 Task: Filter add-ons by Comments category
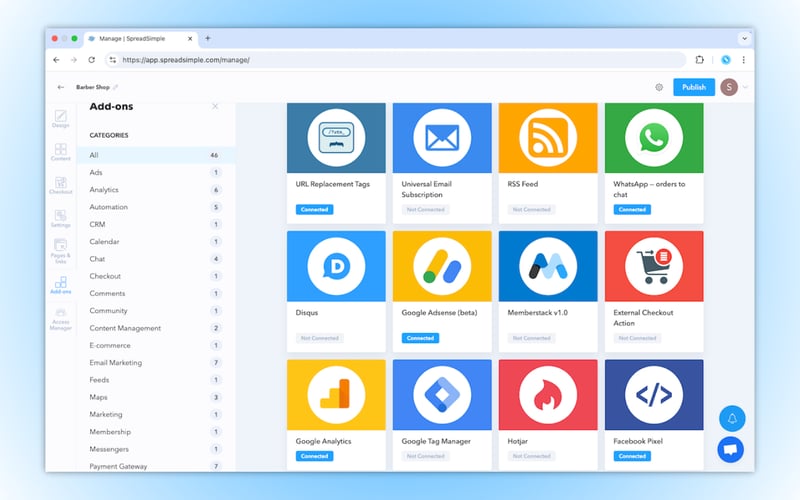point(156,293)
